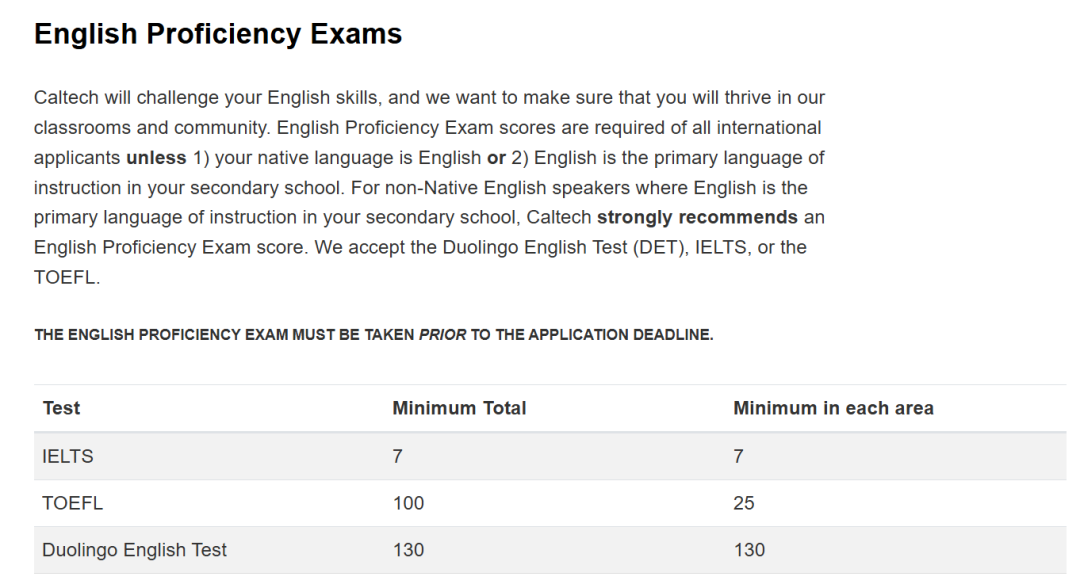Click the Duolingo minimum total 130
This screenshot has width=1080, height=588.
(408, 550)
